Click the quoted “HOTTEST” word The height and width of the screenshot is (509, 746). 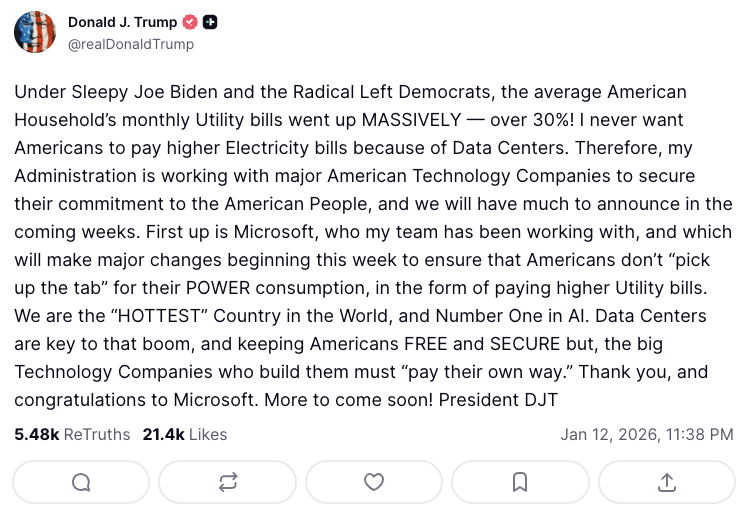(152, 316)
